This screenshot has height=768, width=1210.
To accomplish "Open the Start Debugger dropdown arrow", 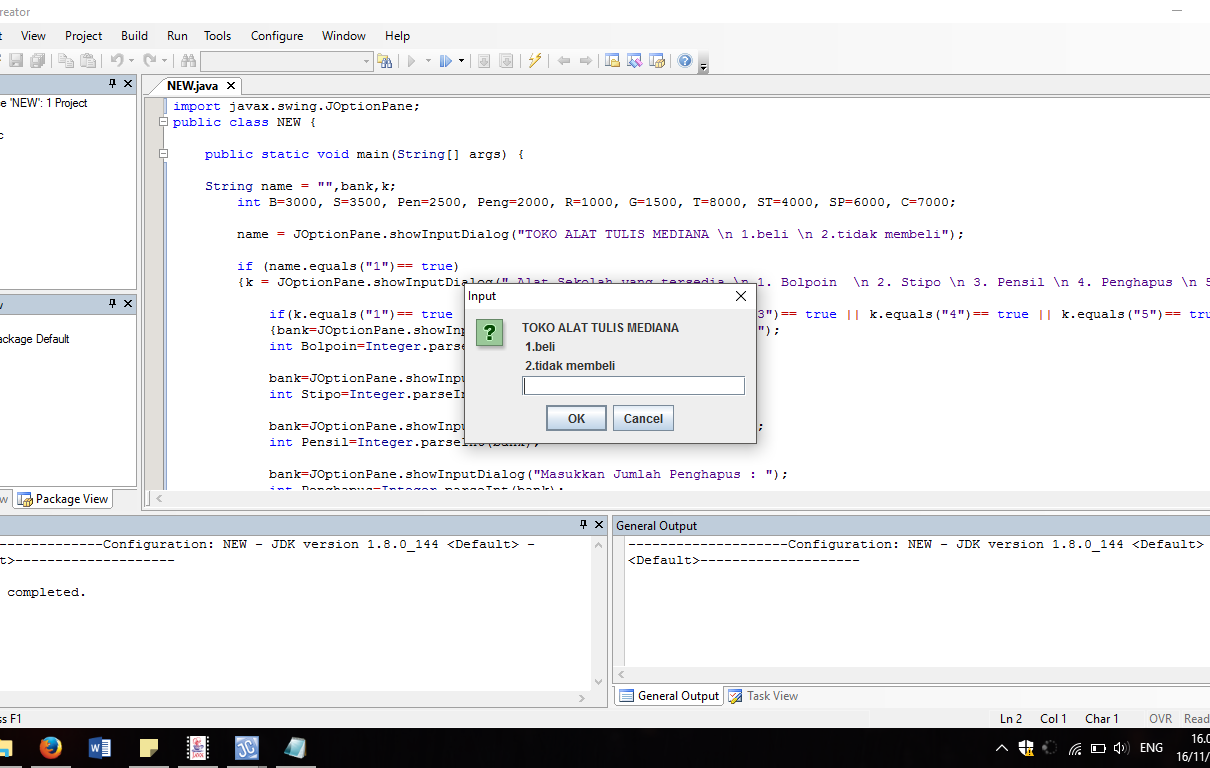I will point(461,61).
